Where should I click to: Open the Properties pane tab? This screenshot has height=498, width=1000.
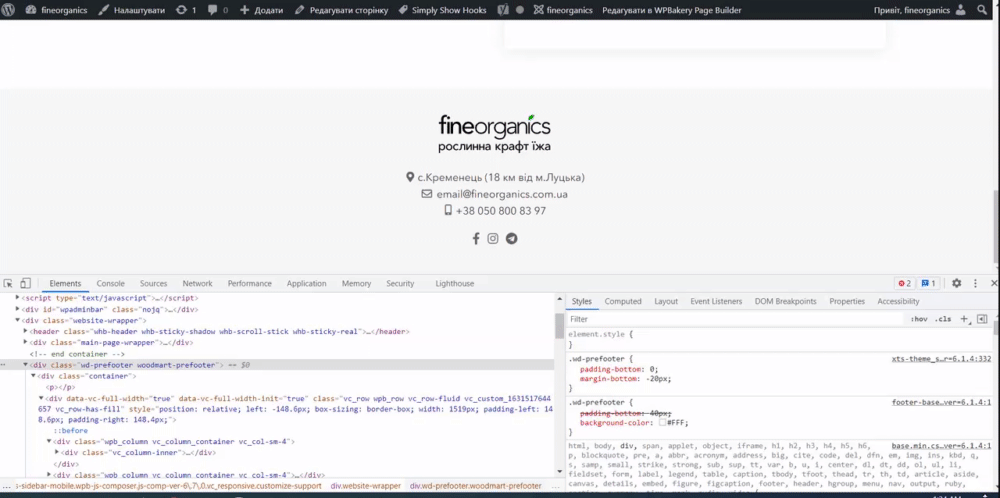click(847, 302)
